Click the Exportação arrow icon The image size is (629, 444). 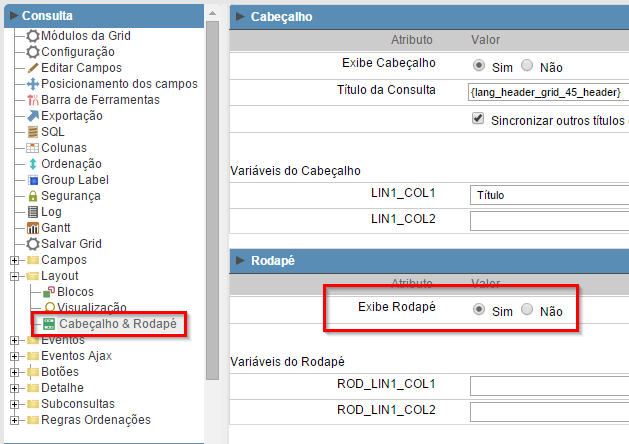pyautogui.click(x=33, y=116)
